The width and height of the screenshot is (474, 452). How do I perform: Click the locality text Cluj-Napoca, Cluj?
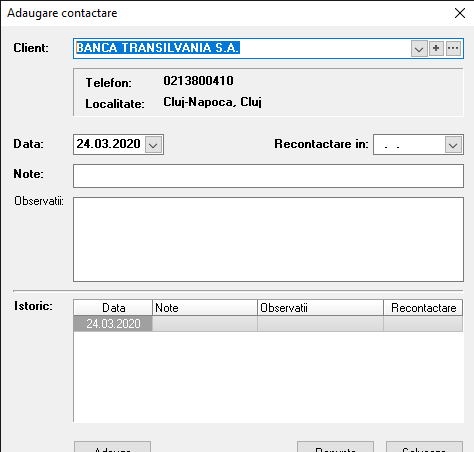[212, 102]
